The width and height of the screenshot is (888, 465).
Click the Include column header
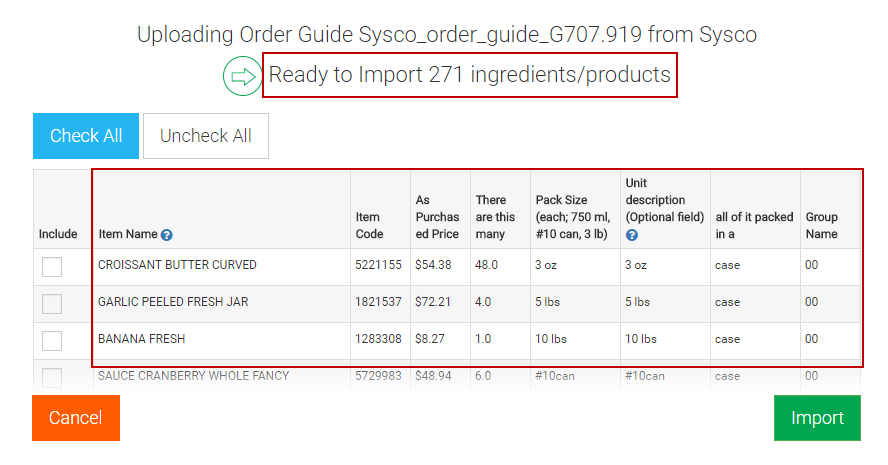58,234
